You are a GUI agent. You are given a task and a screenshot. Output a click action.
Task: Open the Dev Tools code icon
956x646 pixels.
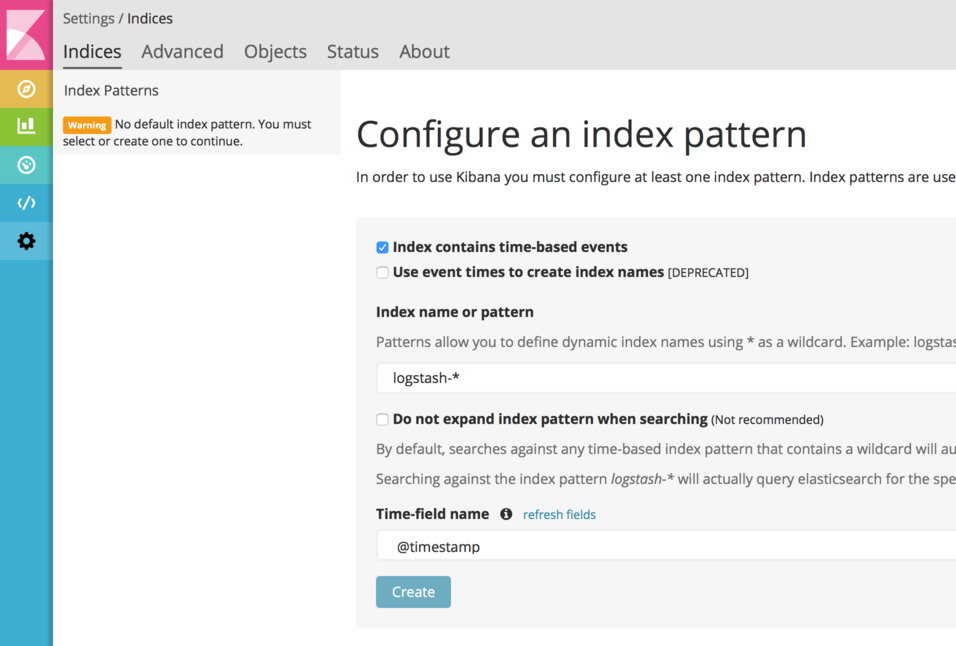tap(26, 203)
